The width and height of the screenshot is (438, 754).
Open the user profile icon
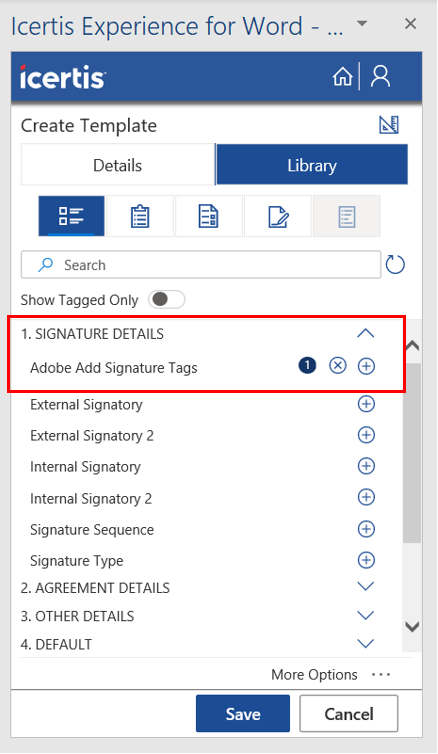click(380, 77)
